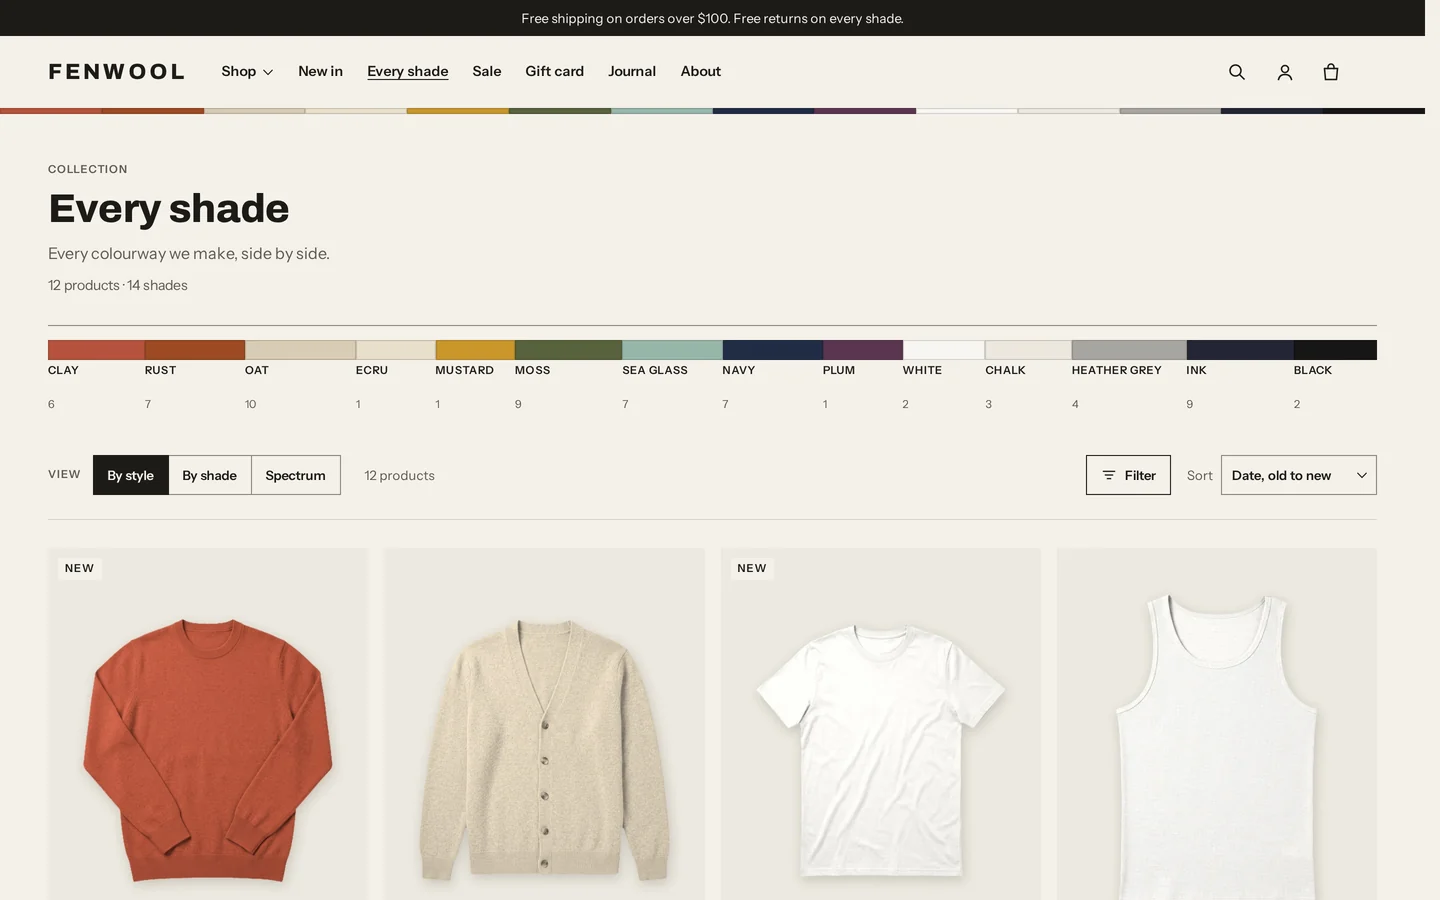The image size is (1440, 900).
Task: Click the HEATHER GREY shade label
Action: click(1117, 370)
